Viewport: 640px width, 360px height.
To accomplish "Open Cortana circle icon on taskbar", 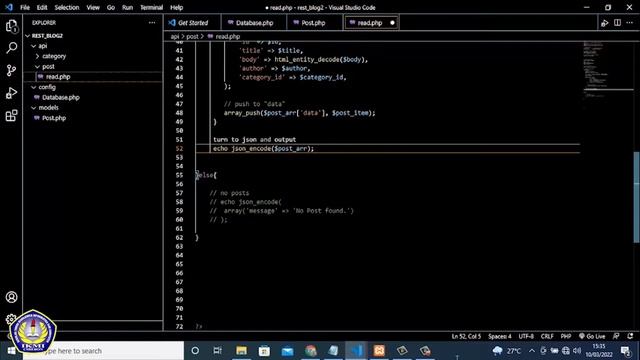I will (195, 351).
